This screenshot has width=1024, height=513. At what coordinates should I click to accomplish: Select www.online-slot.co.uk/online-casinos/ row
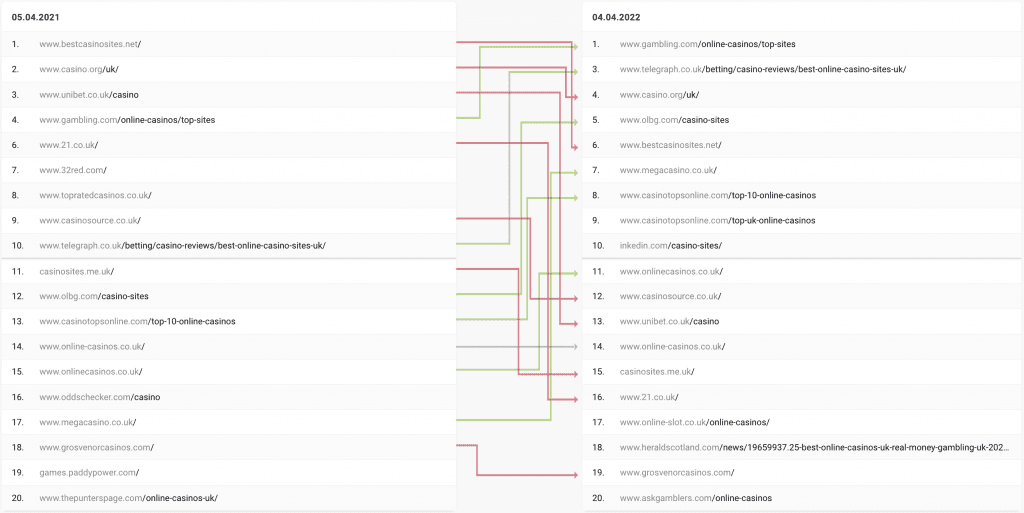[x=803, y=422]
